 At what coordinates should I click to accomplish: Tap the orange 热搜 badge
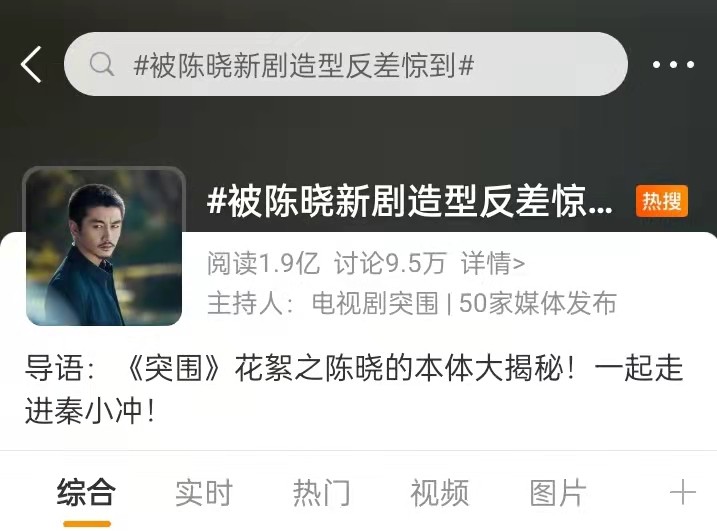(662, 201)
